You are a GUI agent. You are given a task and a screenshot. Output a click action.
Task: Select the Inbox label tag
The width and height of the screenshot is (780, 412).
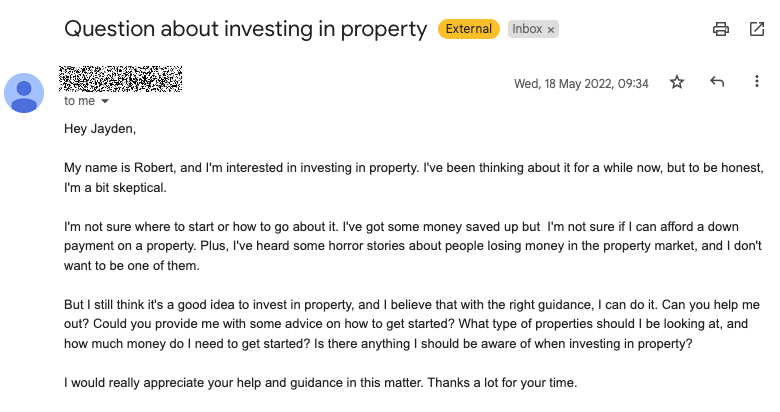527,29
